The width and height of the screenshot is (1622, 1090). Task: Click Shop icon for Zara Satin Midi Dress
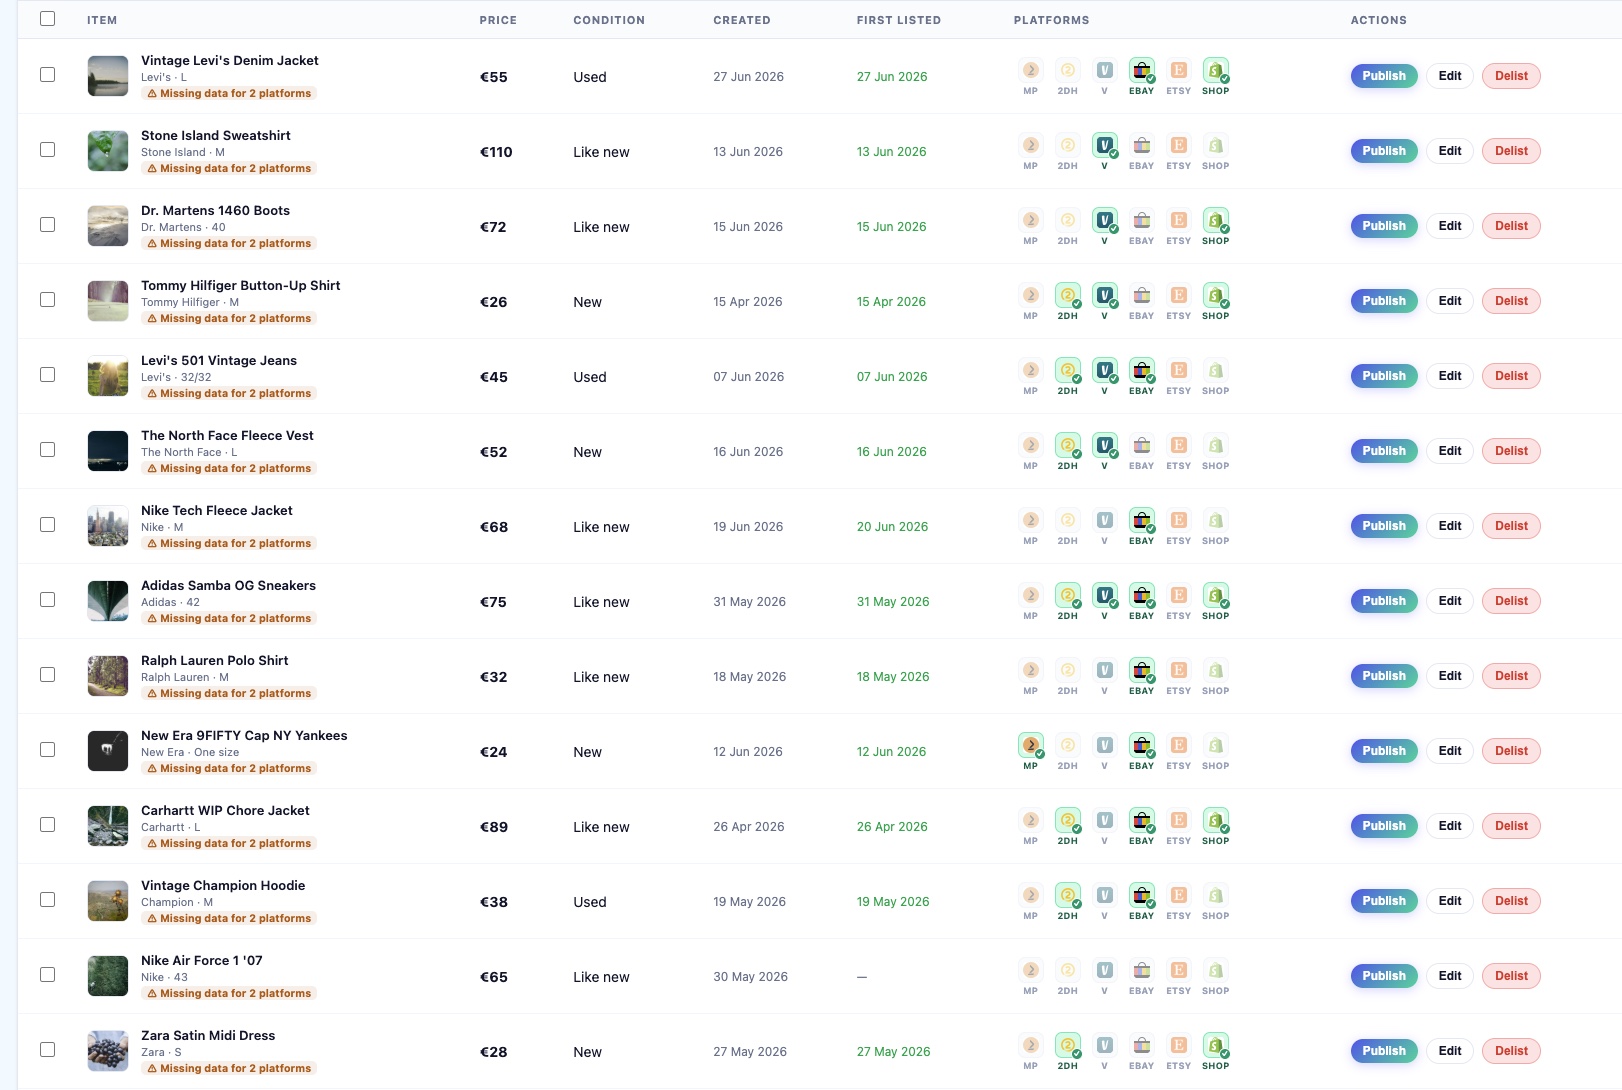[1215, 1045]
